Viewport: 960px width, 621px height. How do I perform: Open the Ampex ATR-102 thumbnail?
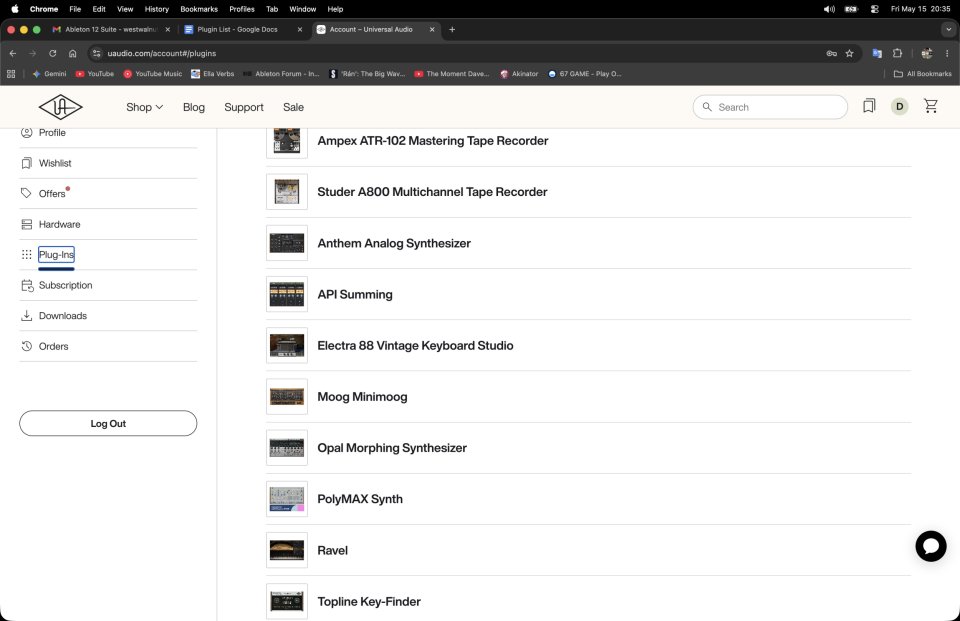tap(287, 140)
